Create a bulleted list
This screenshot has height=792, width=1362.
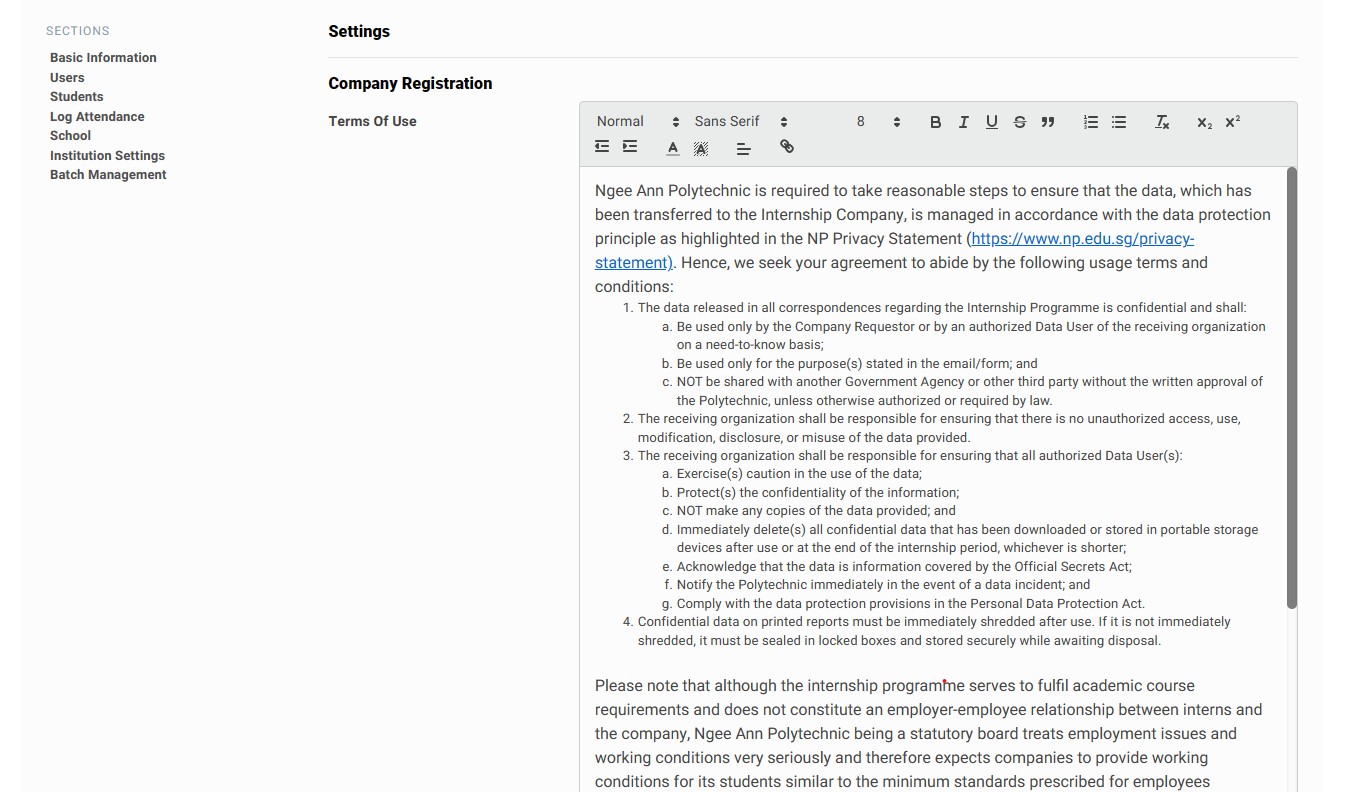1118,122
